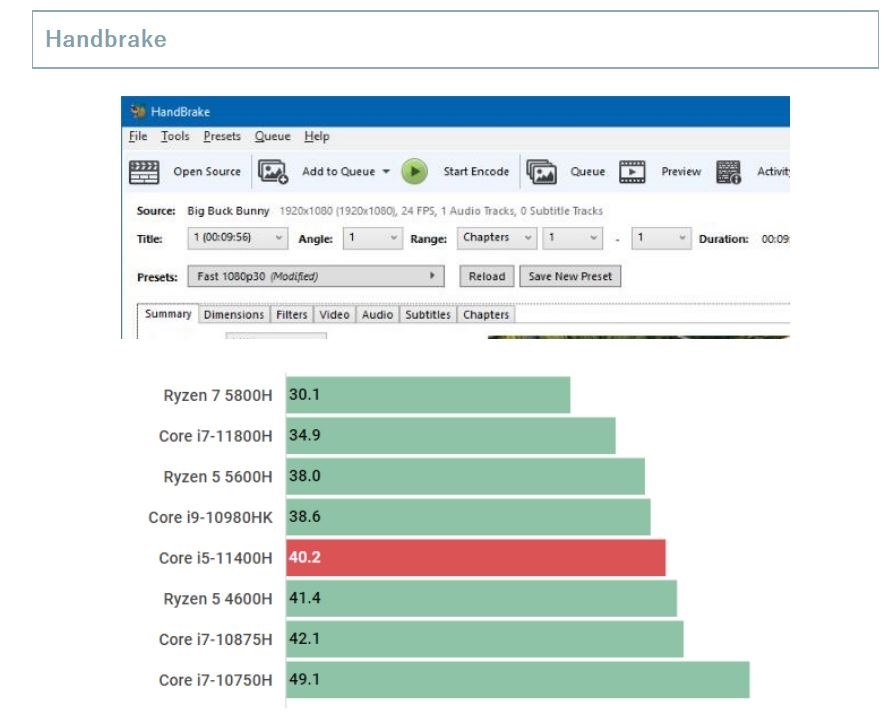
Task: Click the green Start Encode play icon
Action: pyautogui.click(x=414, y=172)
